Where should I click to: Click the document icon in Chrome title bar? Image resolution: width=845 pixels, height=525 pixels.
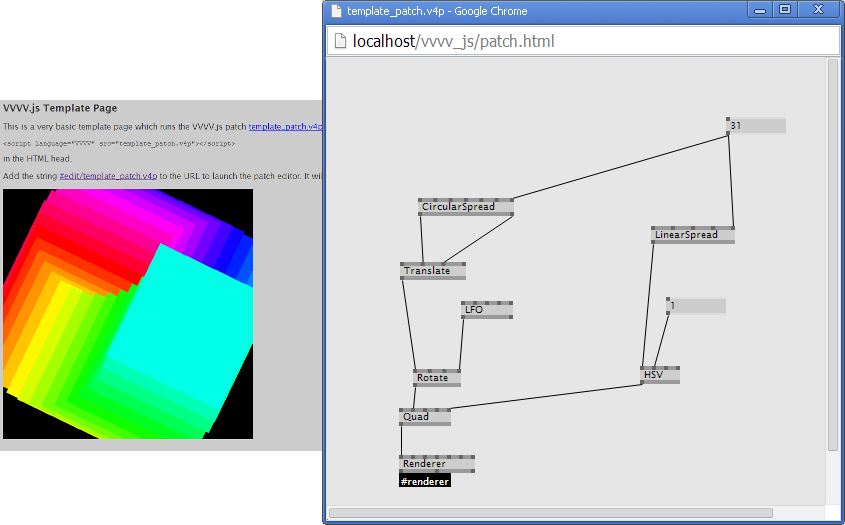[x=336, y=11]
